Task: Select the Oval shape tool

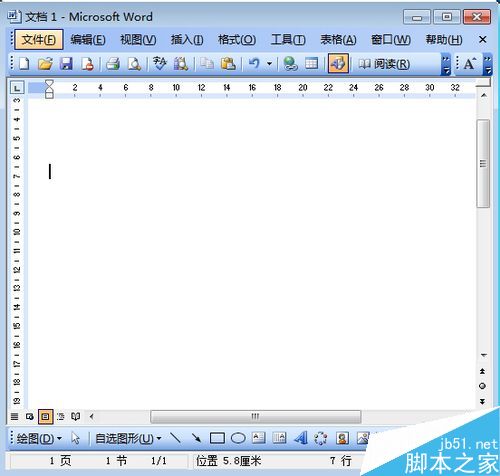Action: click(238, 438)
